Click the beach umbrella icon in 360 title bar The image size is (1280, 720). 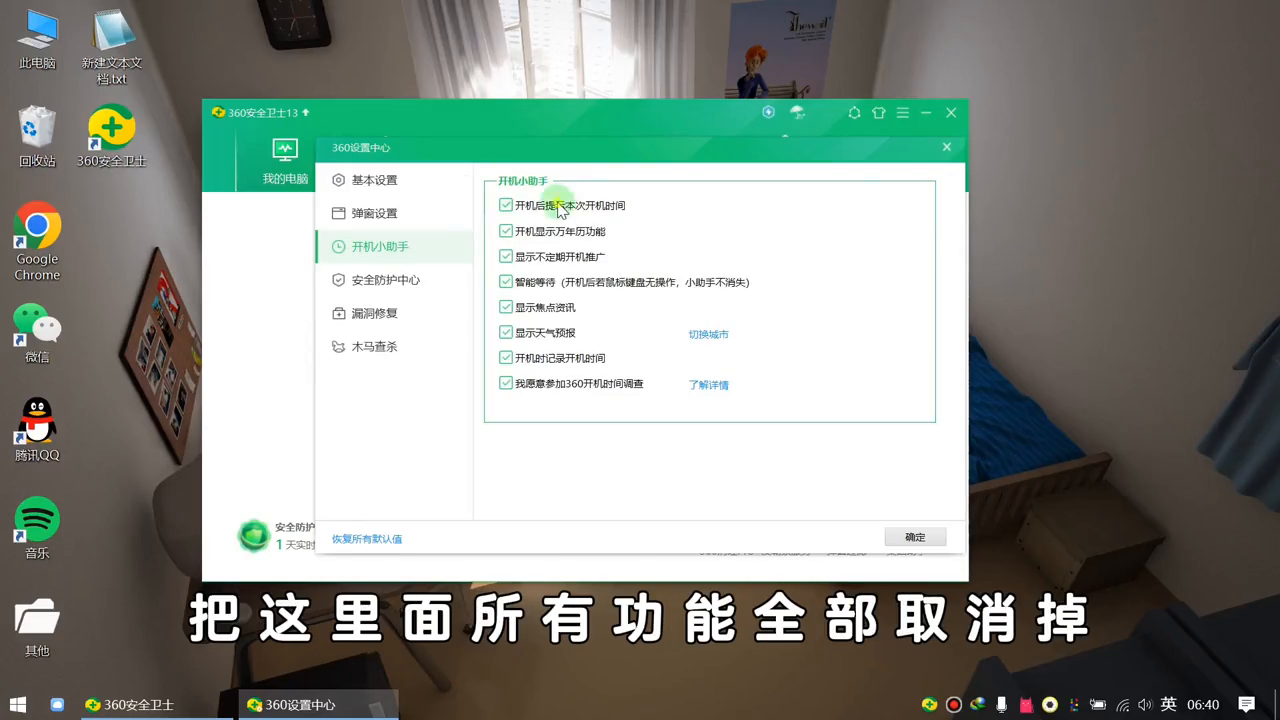click(x=797, y=112)
